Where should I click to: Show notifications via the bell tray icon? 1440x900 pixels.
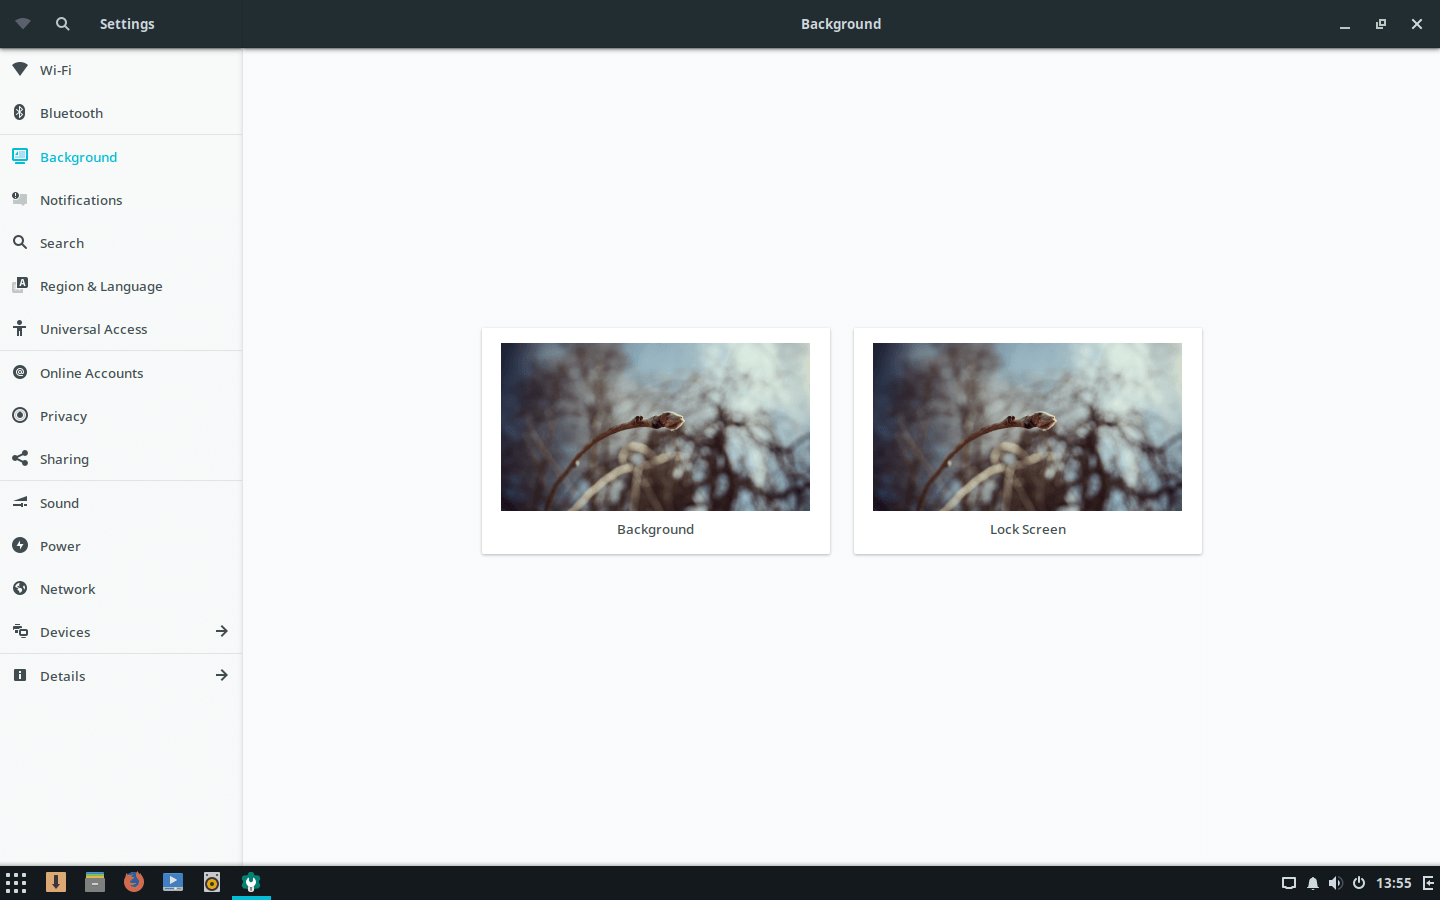pos(1313,883)
